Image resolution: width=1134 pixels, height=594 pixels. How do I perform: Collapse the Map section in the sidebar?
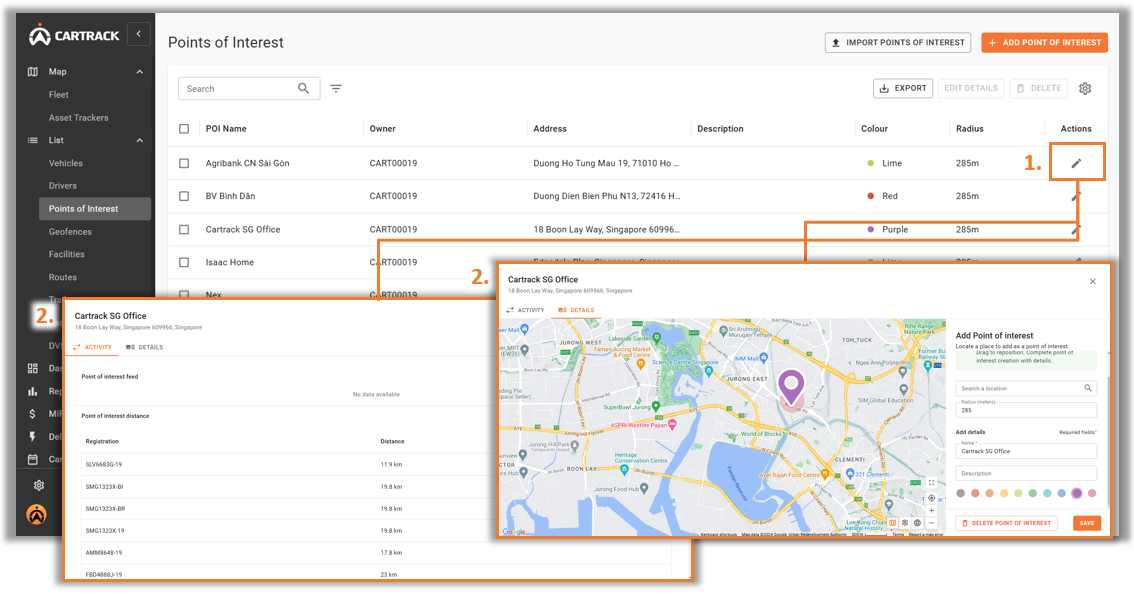pos(140,72)
